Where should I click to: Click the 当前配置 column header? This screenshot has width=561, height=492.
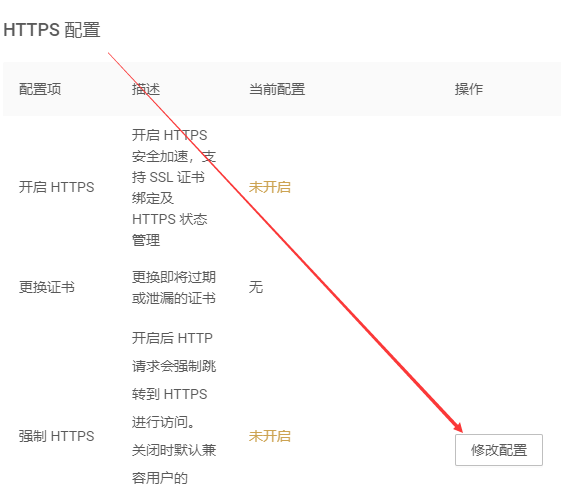[277, 89]
